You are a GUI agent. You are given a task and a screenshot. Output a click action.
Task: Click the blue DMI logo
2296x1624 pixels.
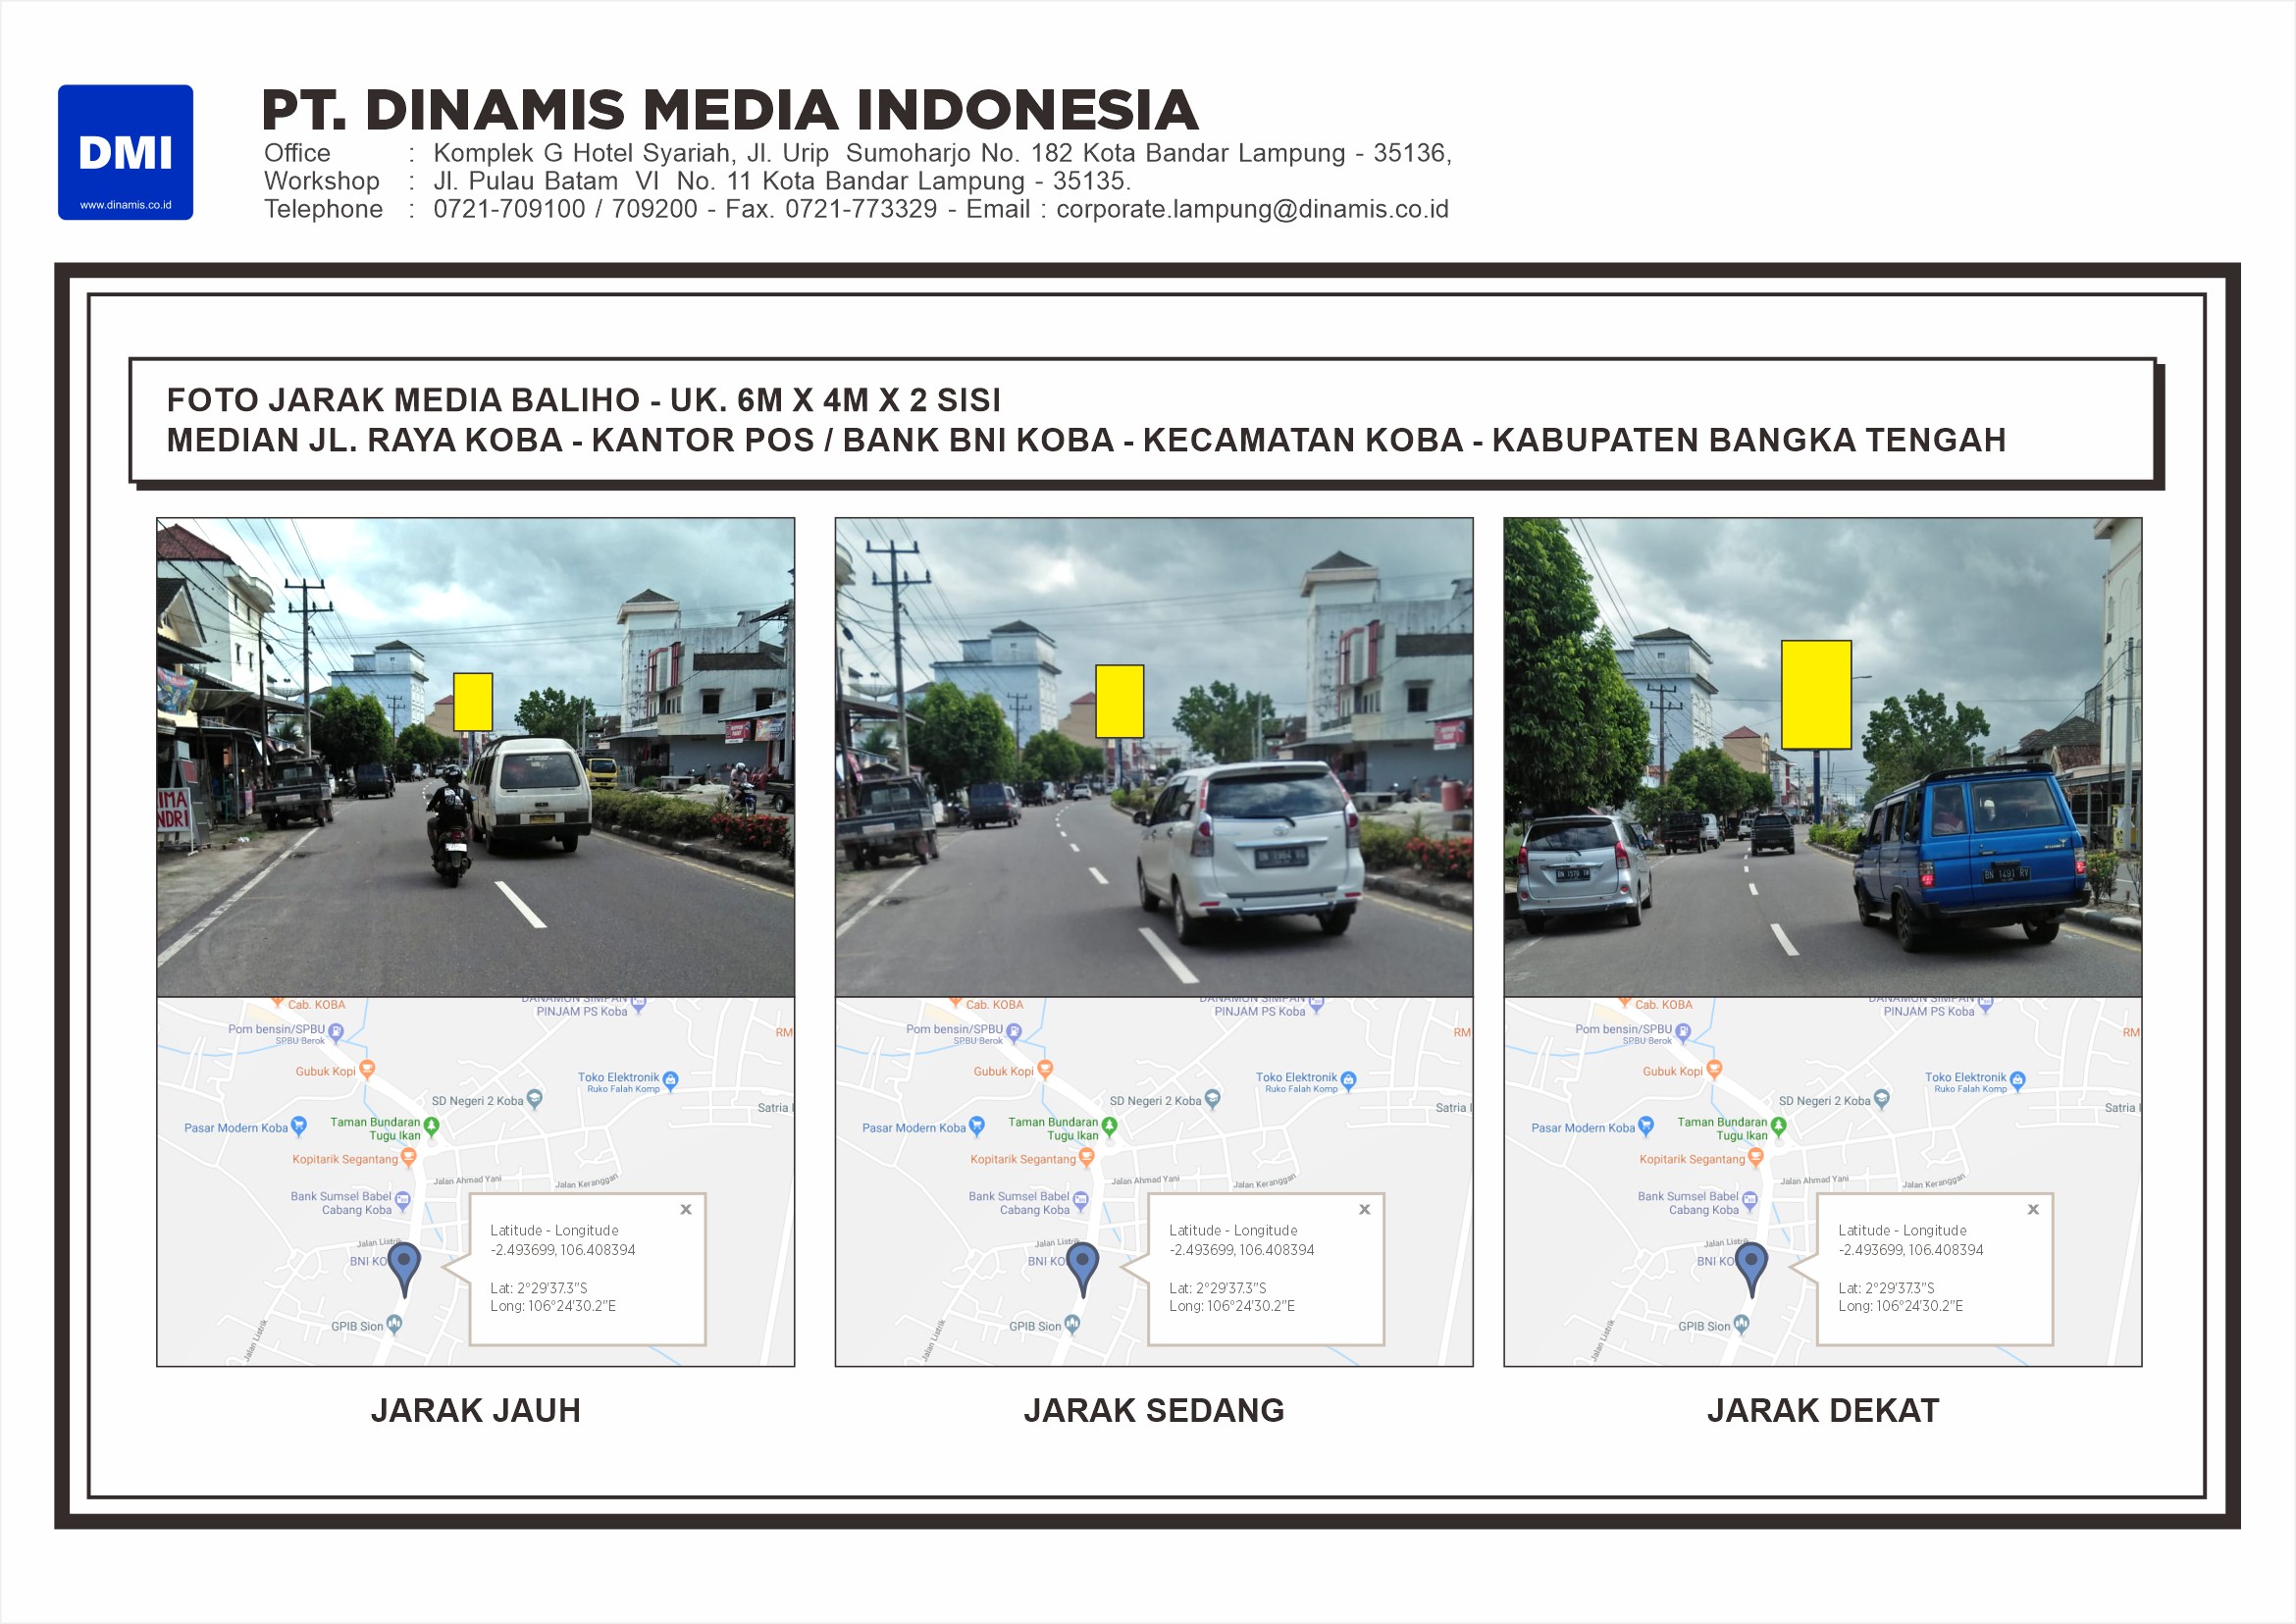(x=125, y=152)
